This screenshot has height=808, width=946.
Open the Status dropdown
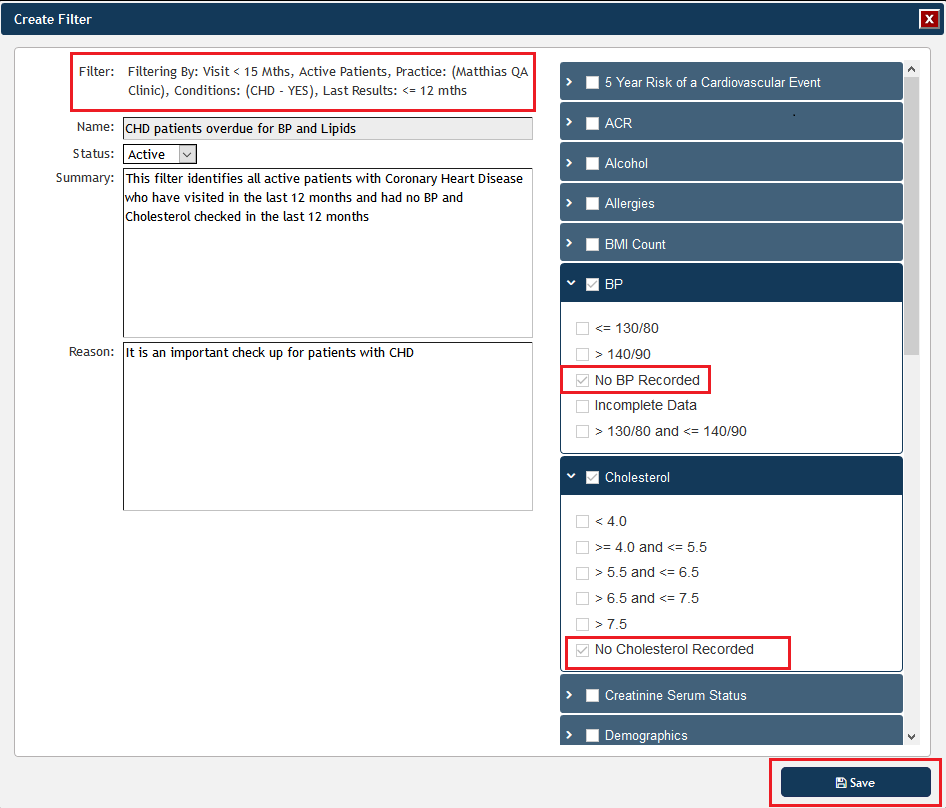pyautogui.click(x=160, y=154)
